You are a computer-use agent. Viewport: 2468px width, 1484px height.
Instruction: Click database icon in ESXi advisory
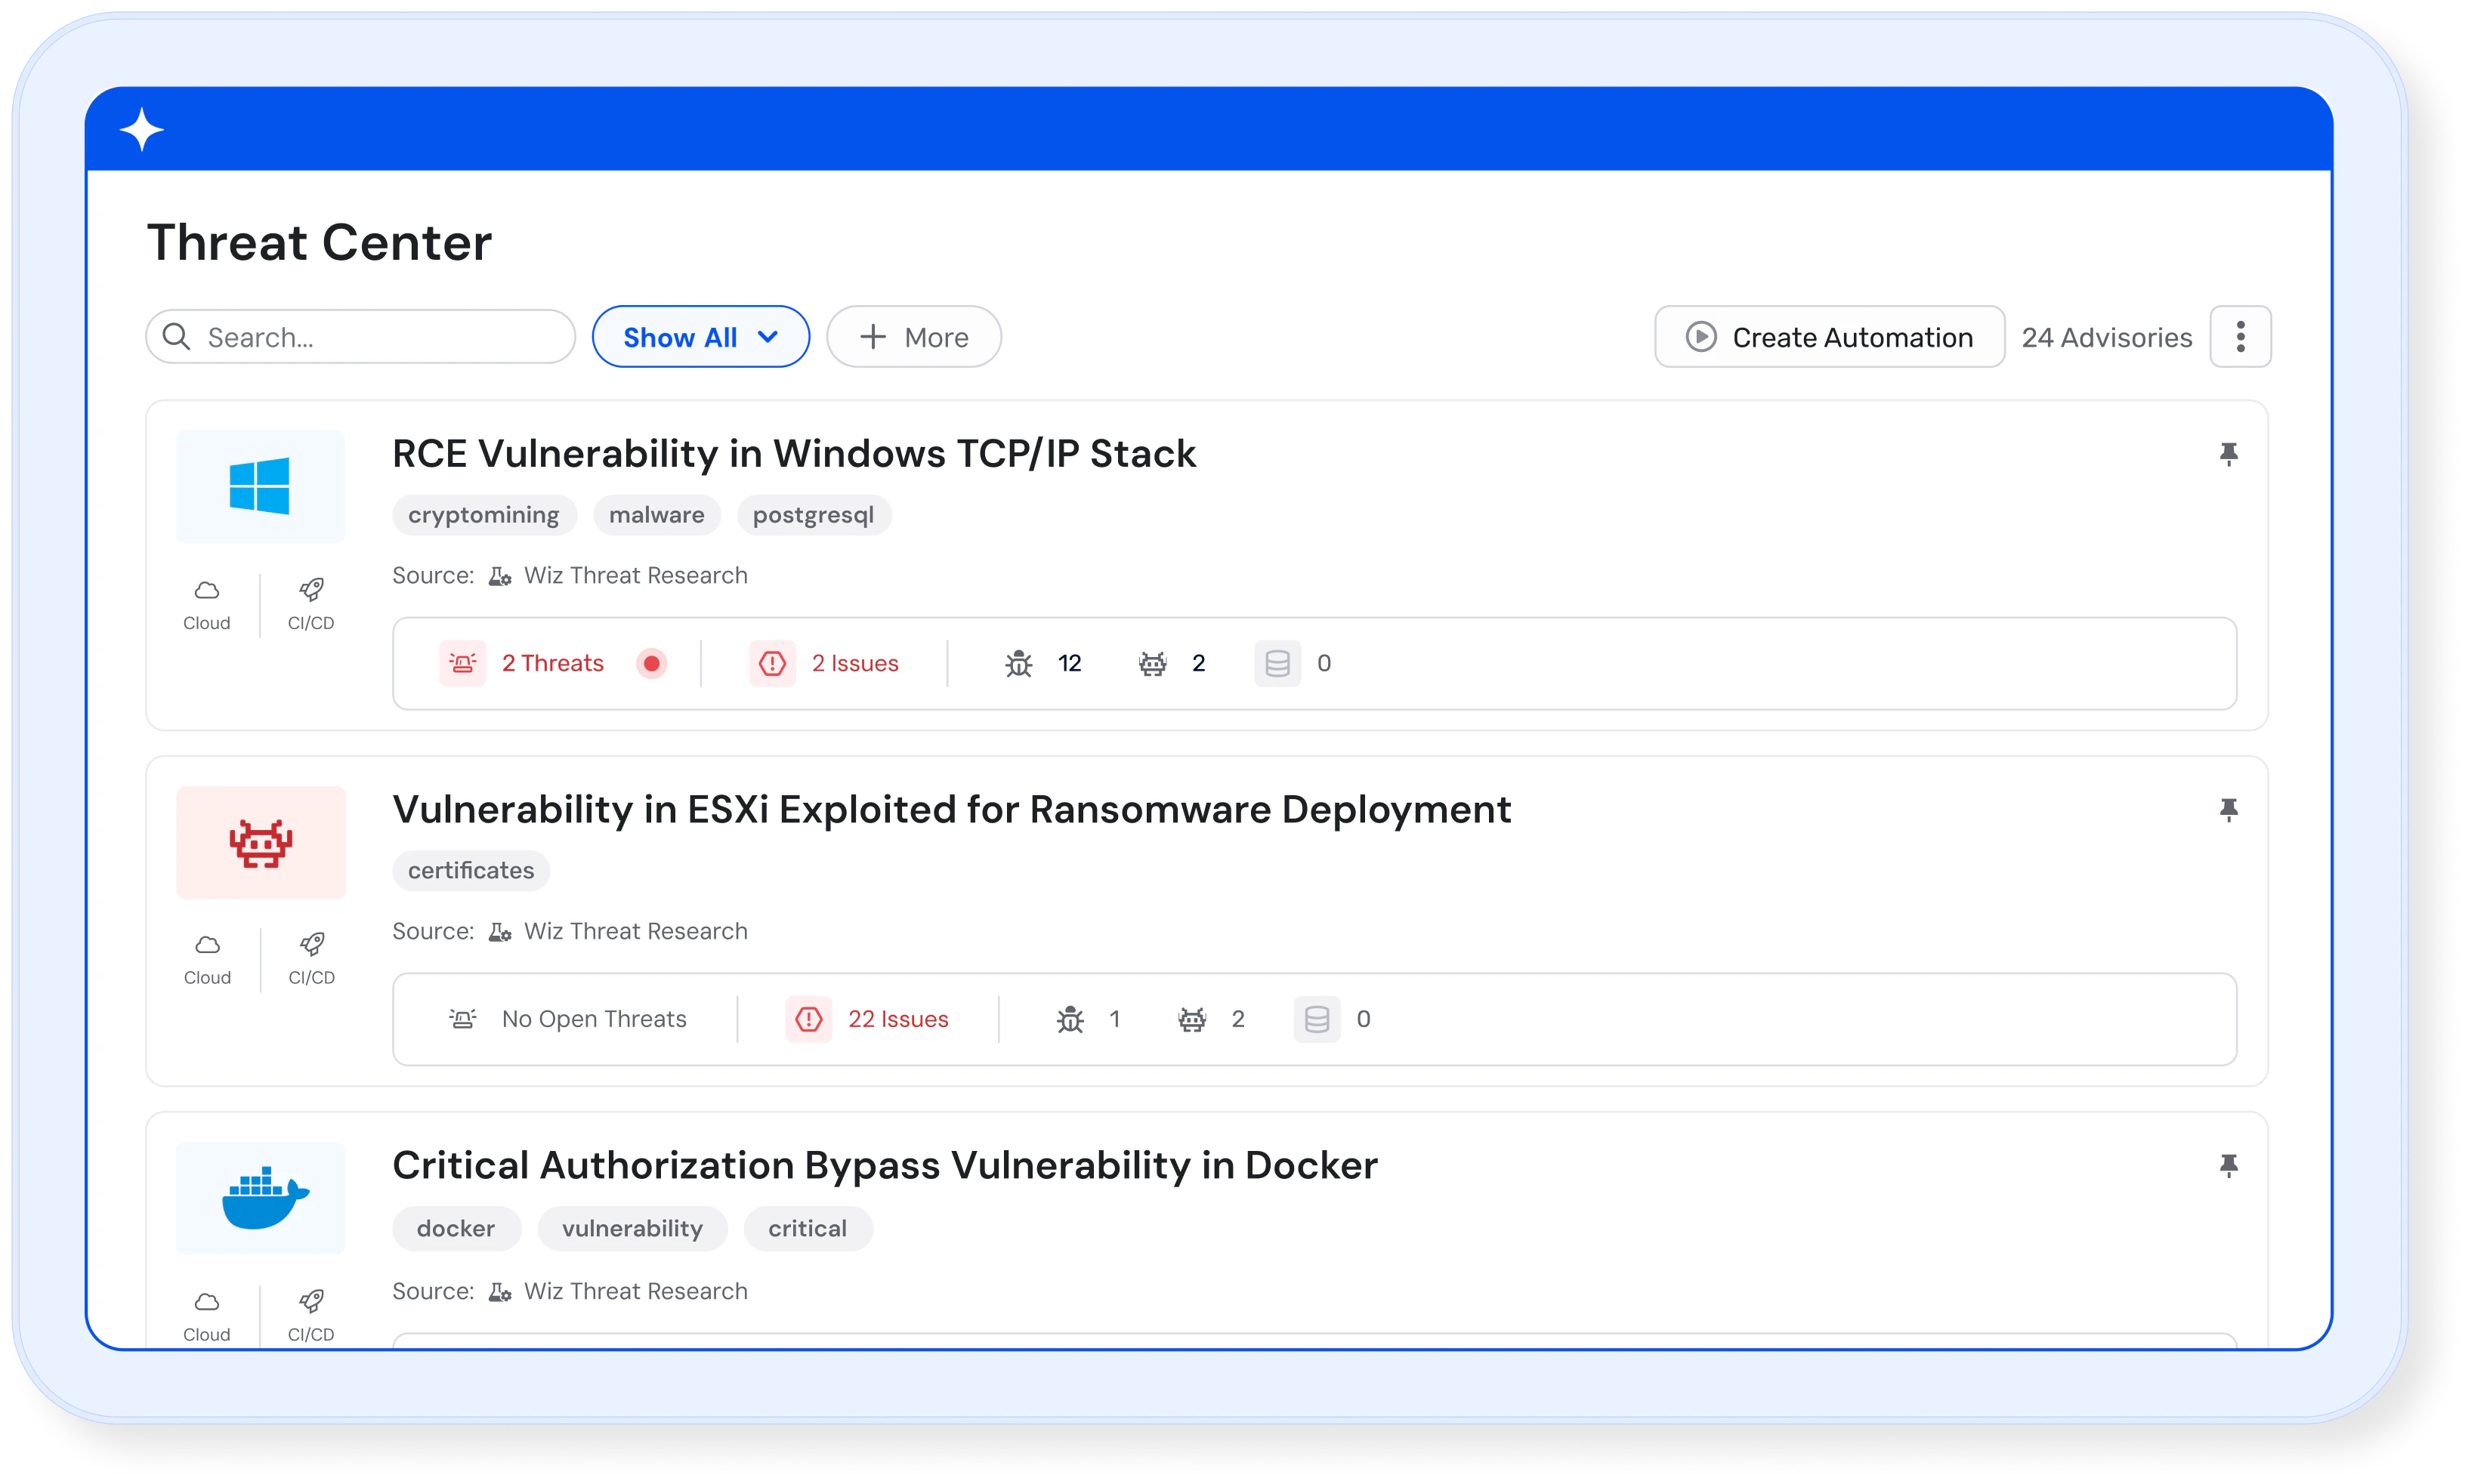[x=1316, y=1019]
